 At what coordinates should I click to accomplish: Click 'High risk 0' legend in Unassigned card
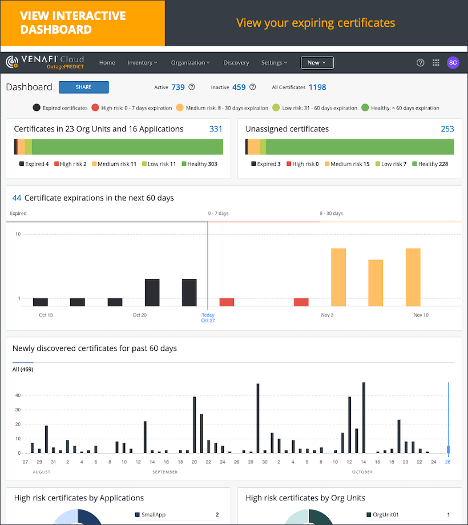303,164
